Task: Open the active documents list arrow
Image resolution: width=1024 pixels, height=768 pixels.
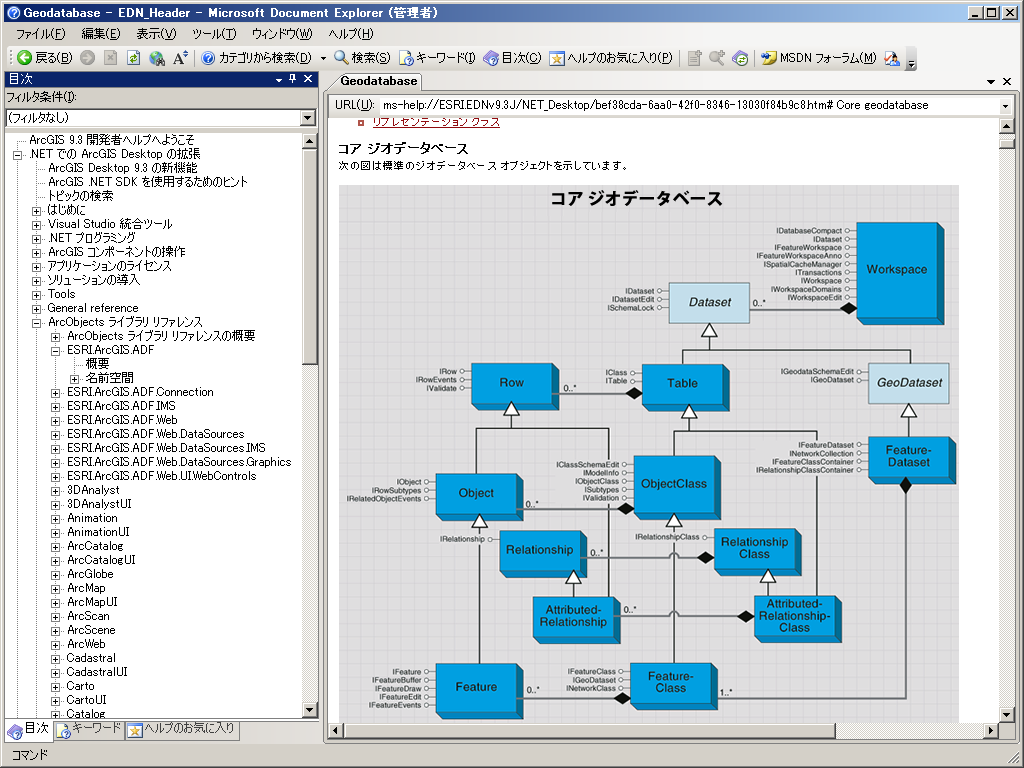Action: coord(991,82)
